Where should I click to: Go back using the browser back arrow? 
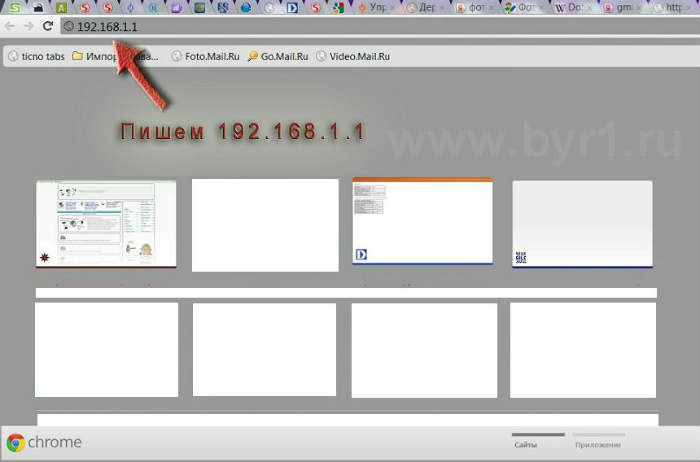[x=9, y=26]
